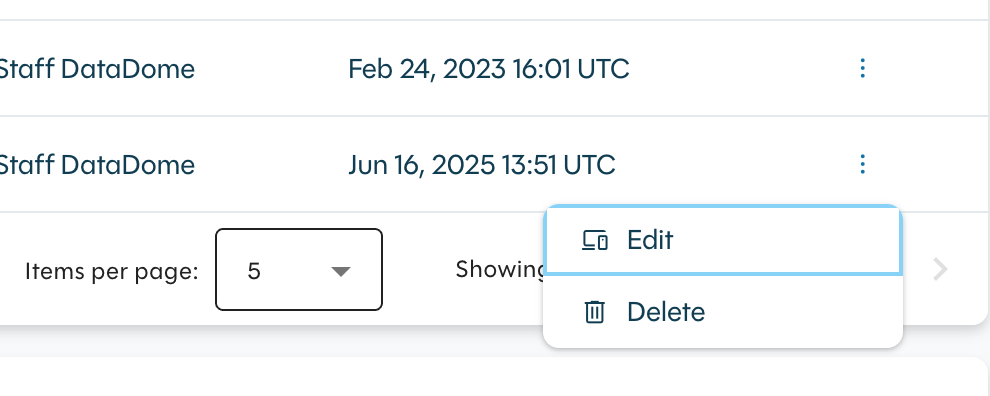Image resolution: width=990 pixels, height=396 pixels.
Task: Open the three-dot menu on Feb 24, 2023 row
Action: 862,68
